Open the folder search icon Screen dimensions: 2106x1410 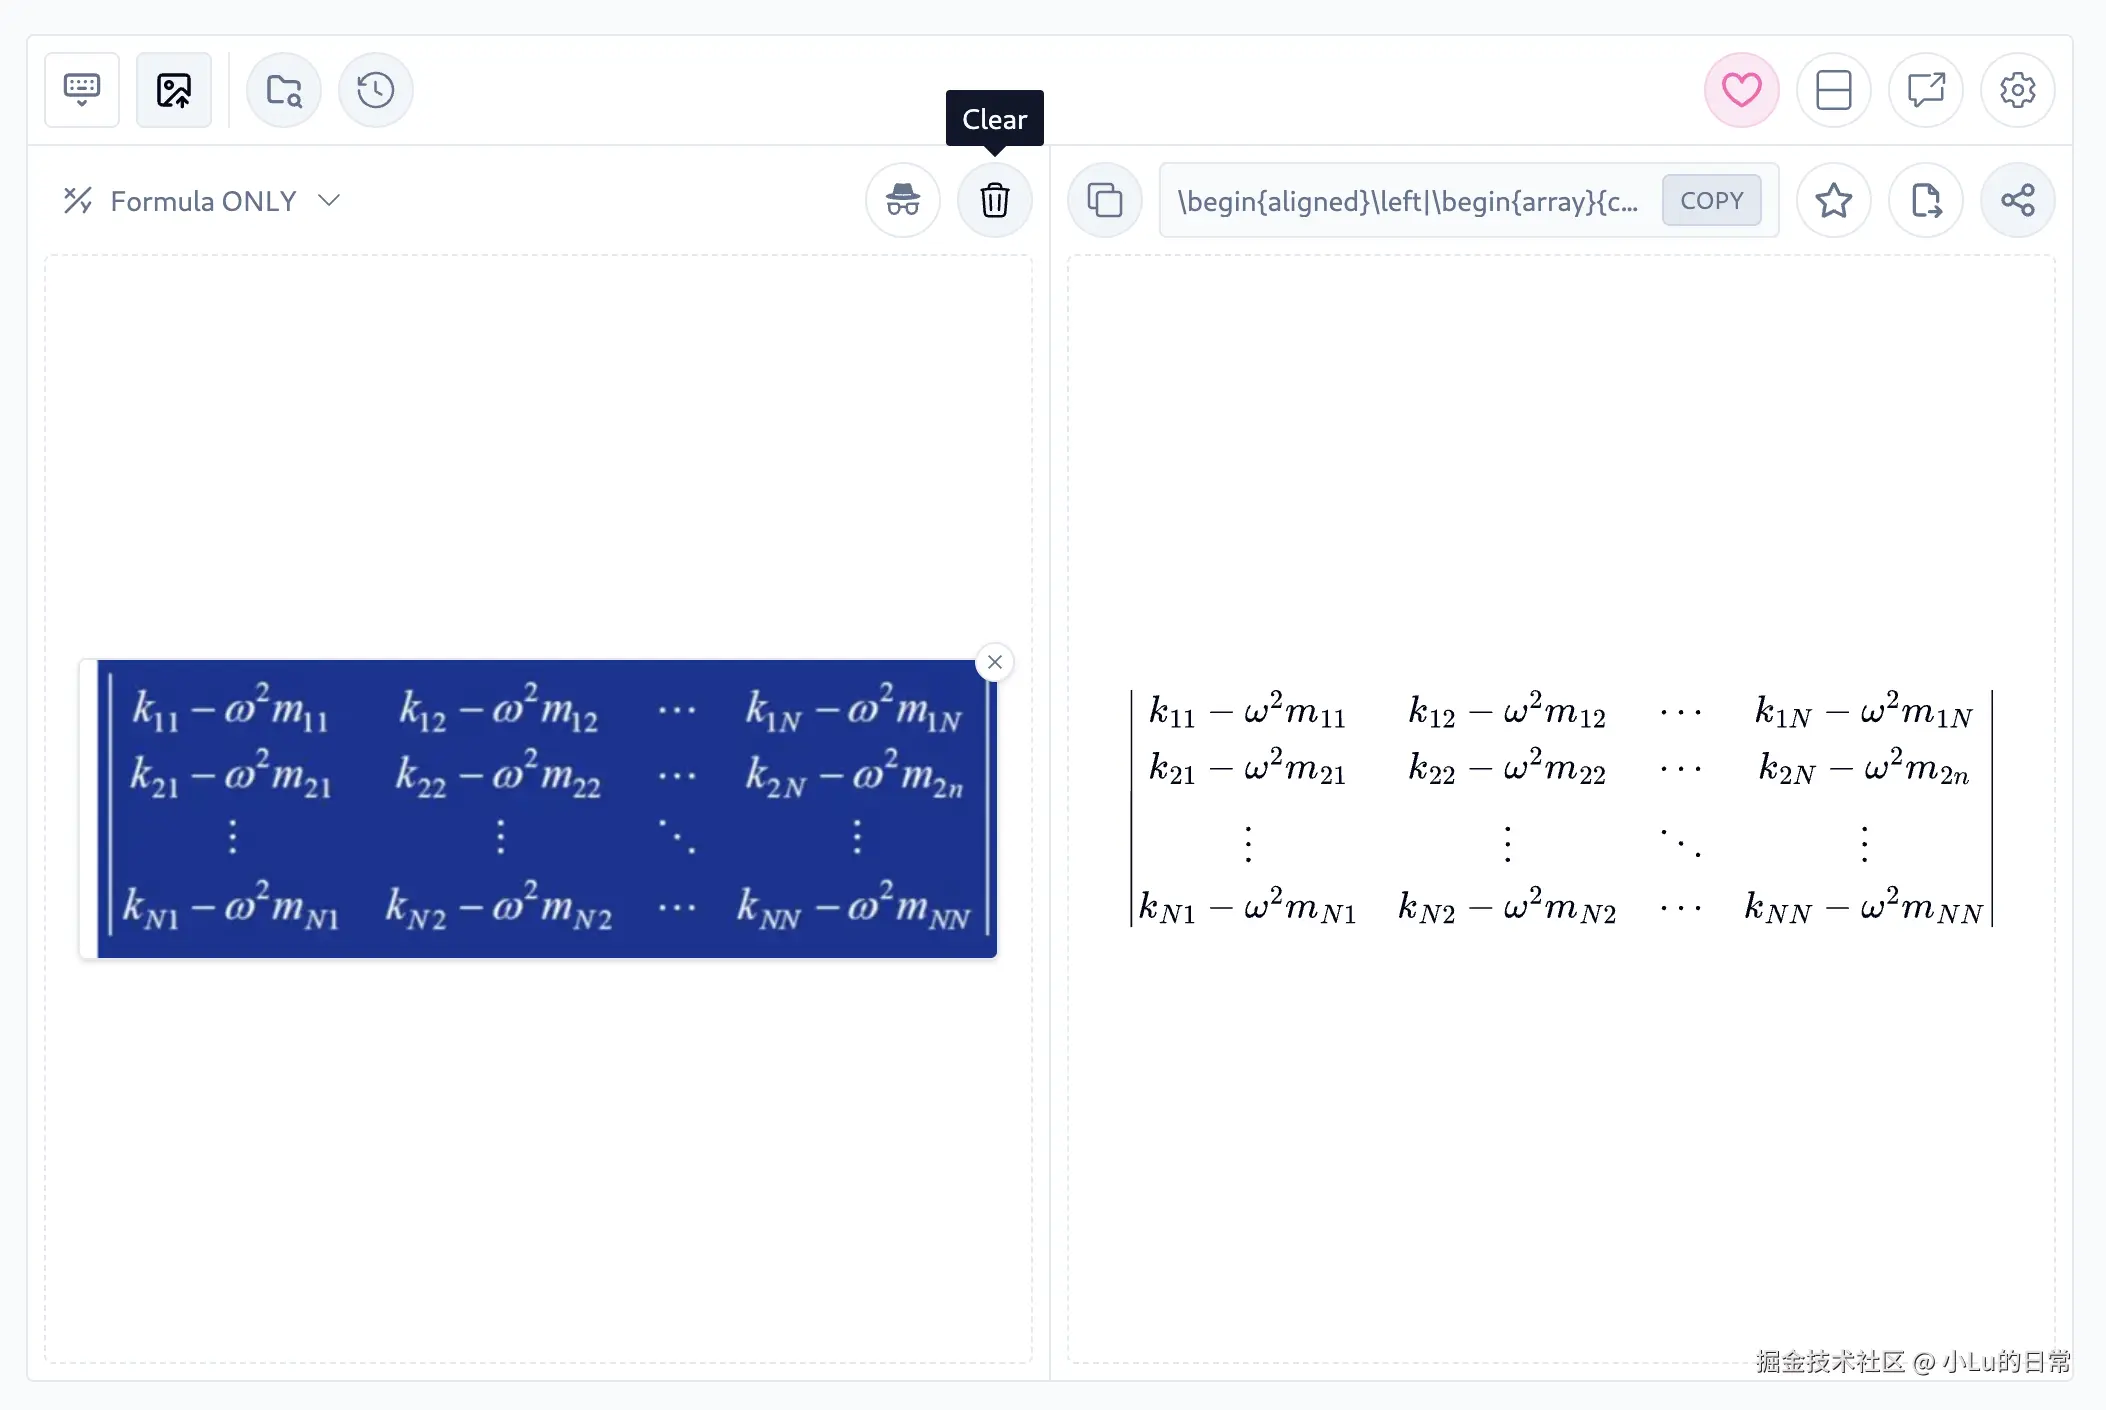[x=284, y=90]
